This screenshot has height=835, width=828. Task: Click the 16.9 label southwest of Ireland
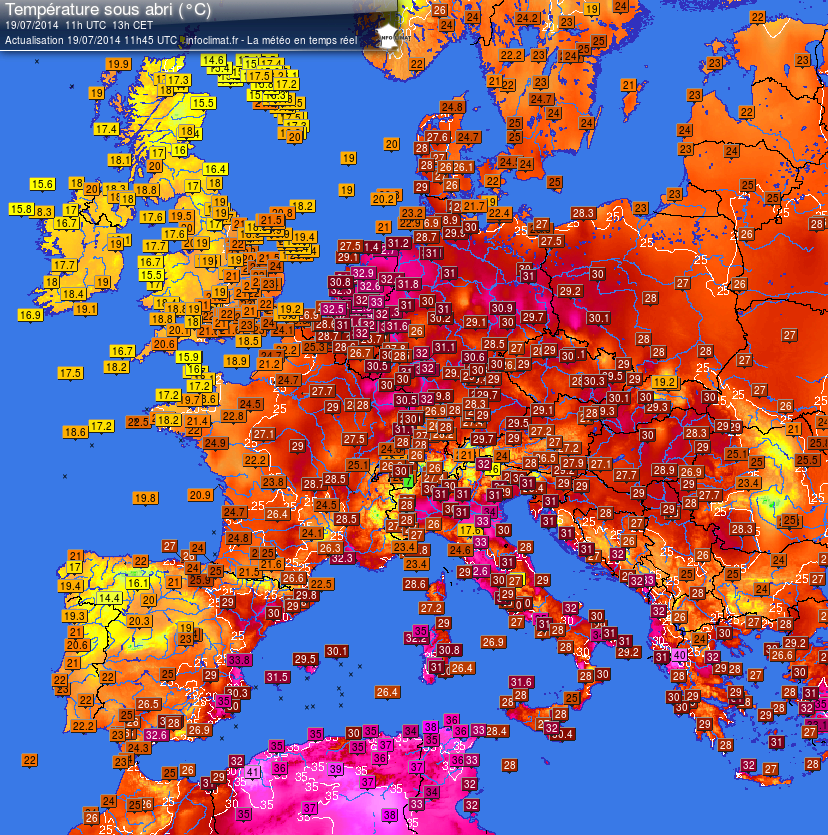coord(30,315)
